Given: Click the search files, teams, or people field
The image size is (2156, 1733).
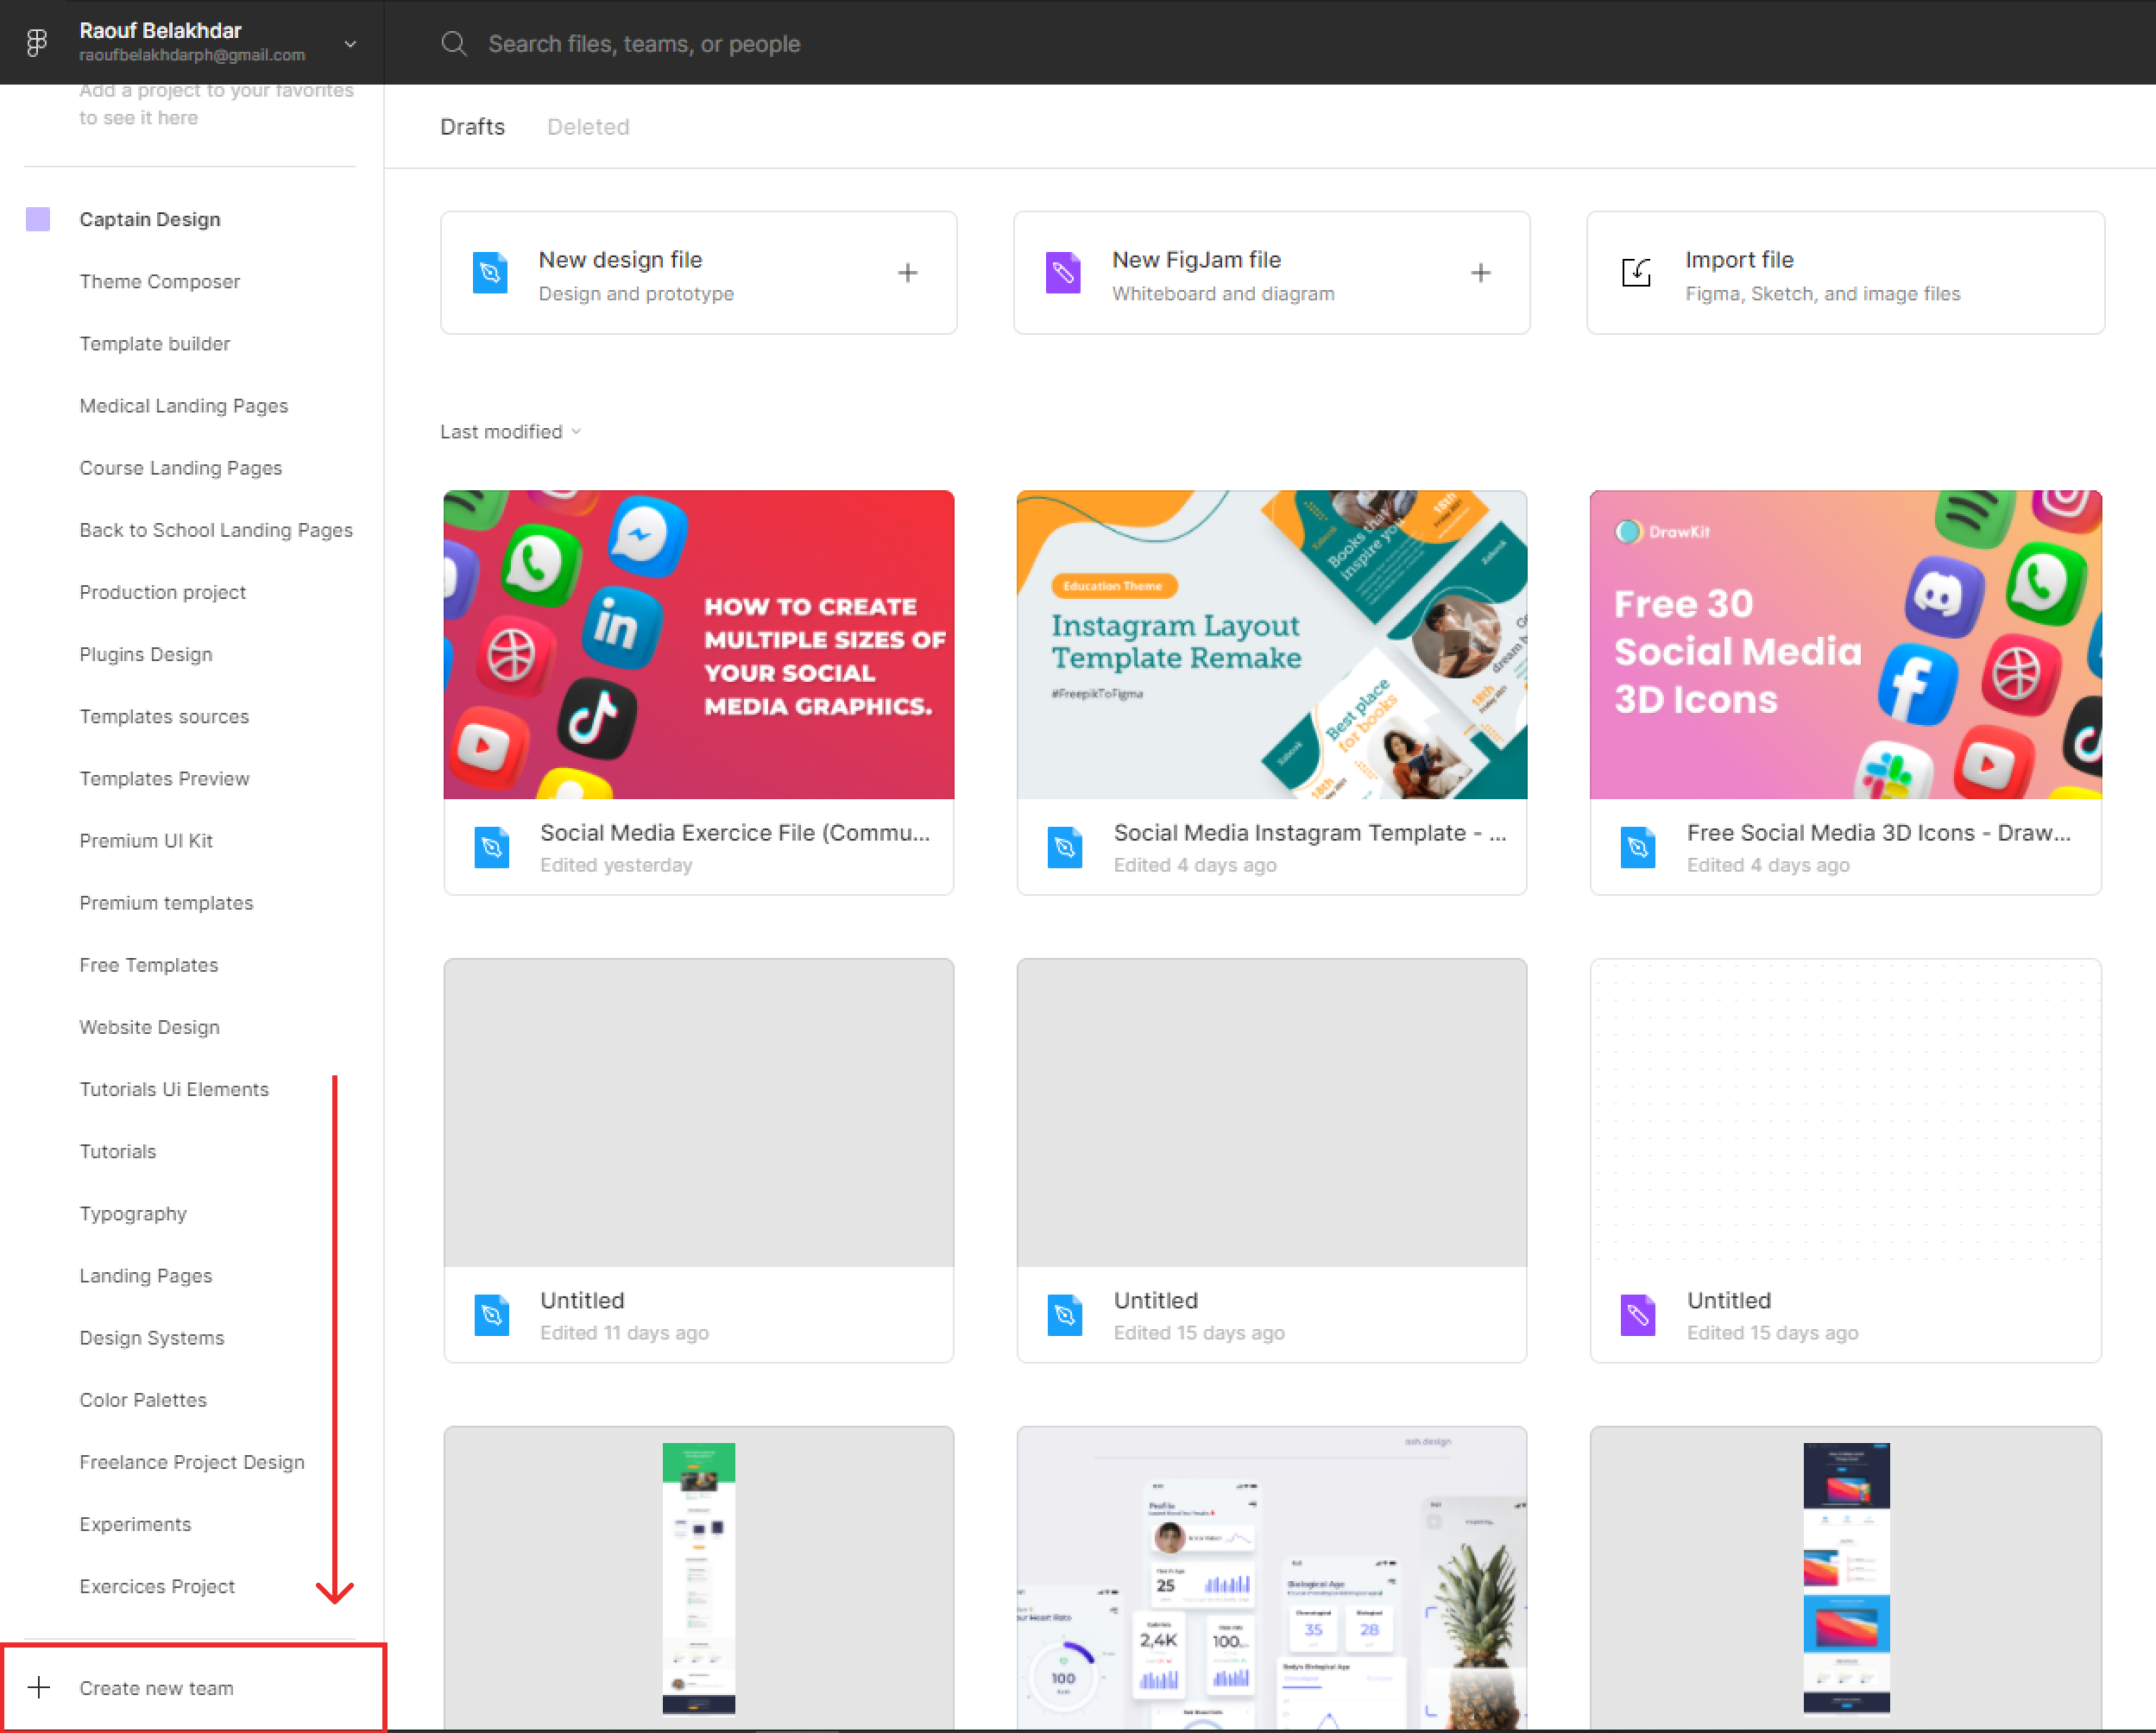Looking at the screenshot, I should tap(644, 44).
